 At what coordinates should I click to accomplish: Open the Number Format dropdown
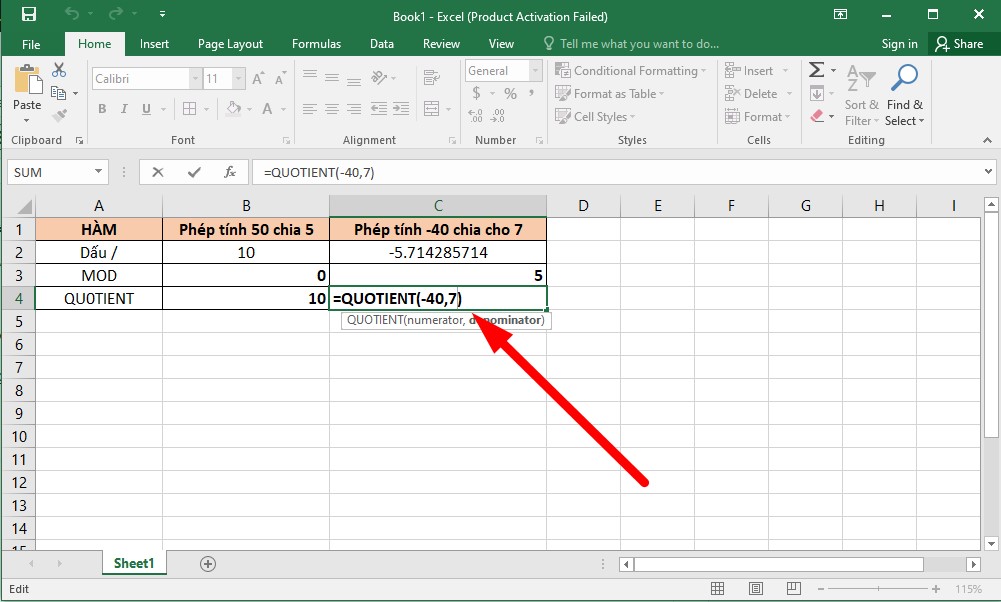click(533, 70)
